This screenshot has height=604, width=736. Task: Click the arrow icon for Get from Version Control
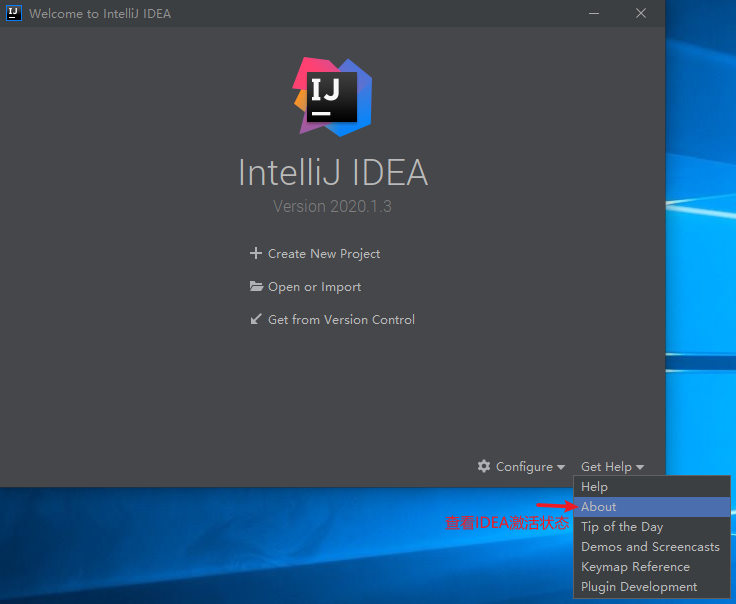click(x=256, y=320)
